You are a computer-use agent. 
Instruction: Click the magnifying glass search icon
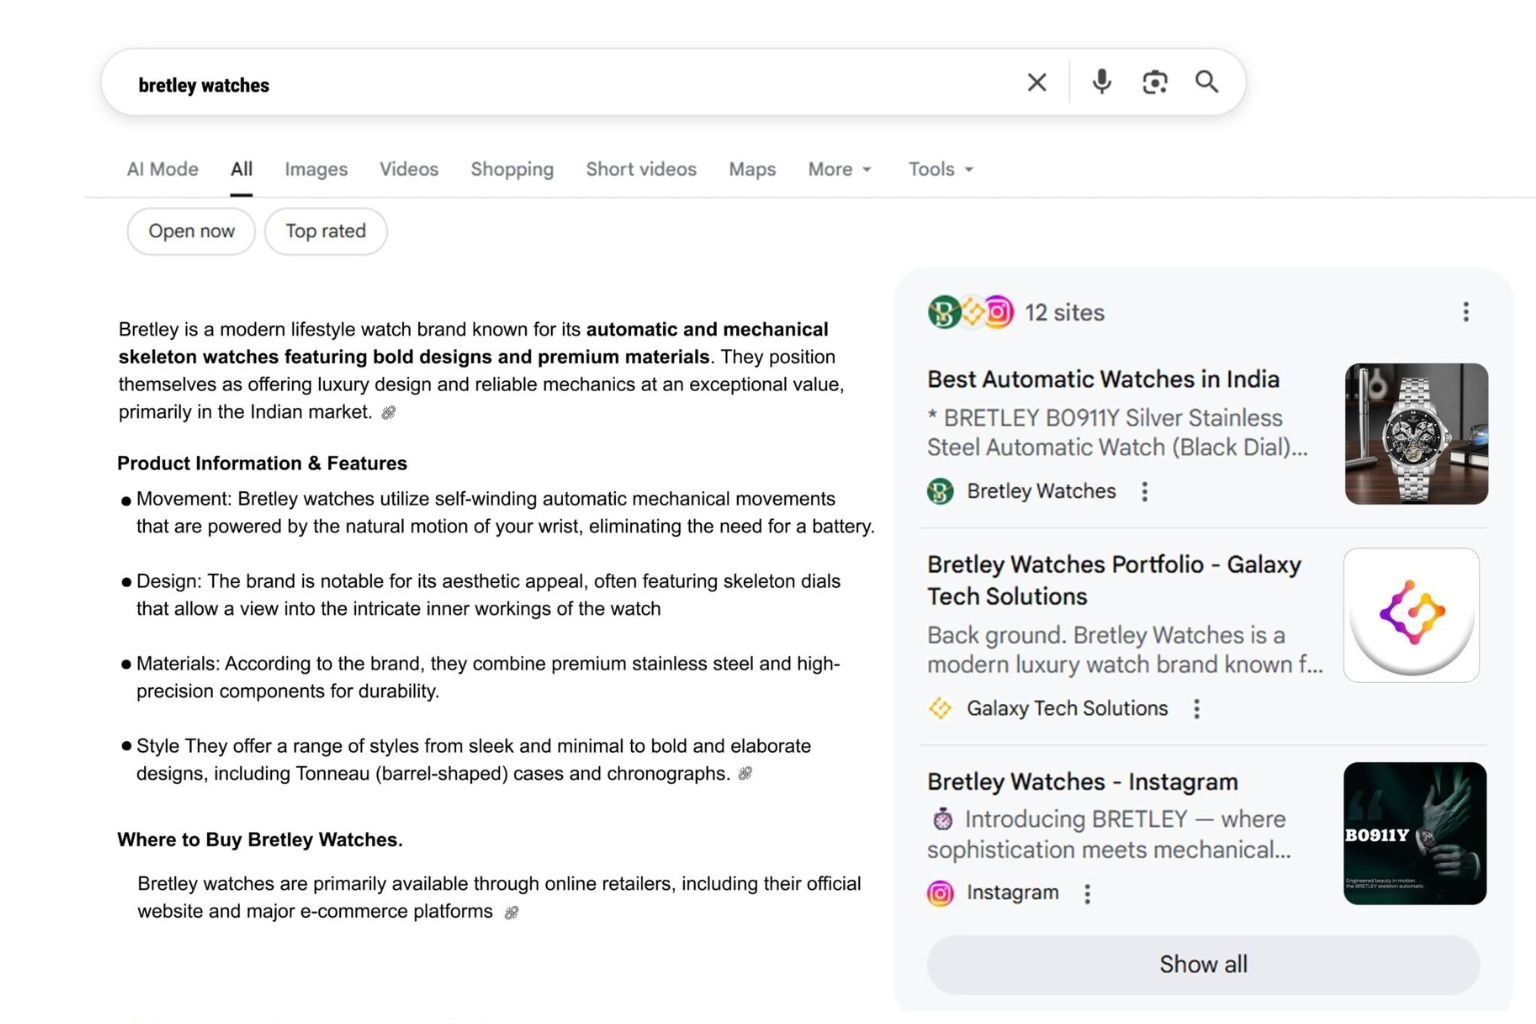point(1207,82)
